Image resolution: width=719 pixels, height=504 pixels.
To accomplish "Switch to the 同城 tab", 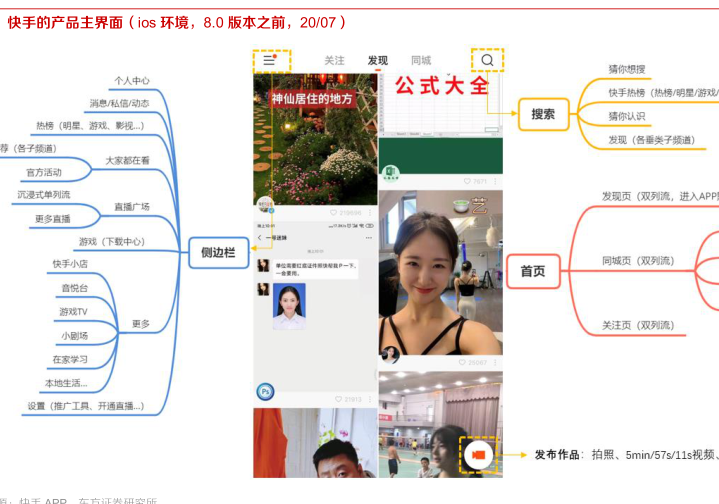I will (x=421, y=61).
